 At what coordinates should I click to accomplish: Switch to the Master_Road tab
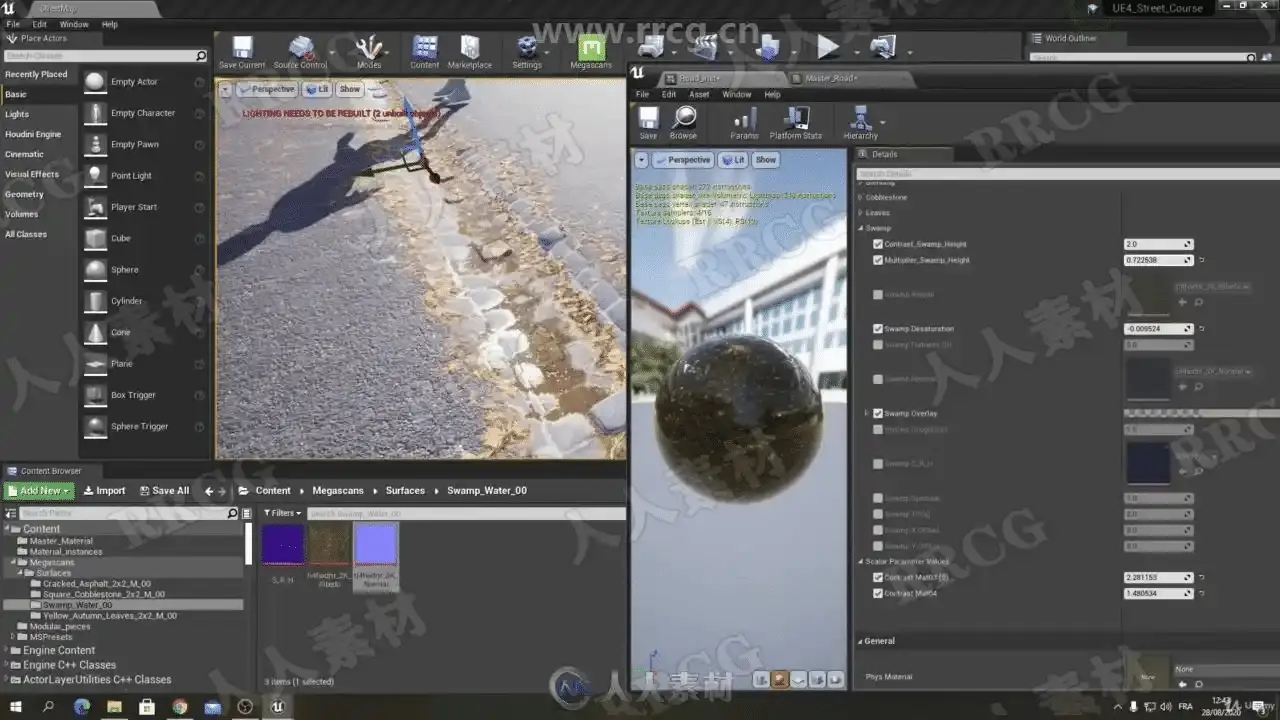point(831,78)
